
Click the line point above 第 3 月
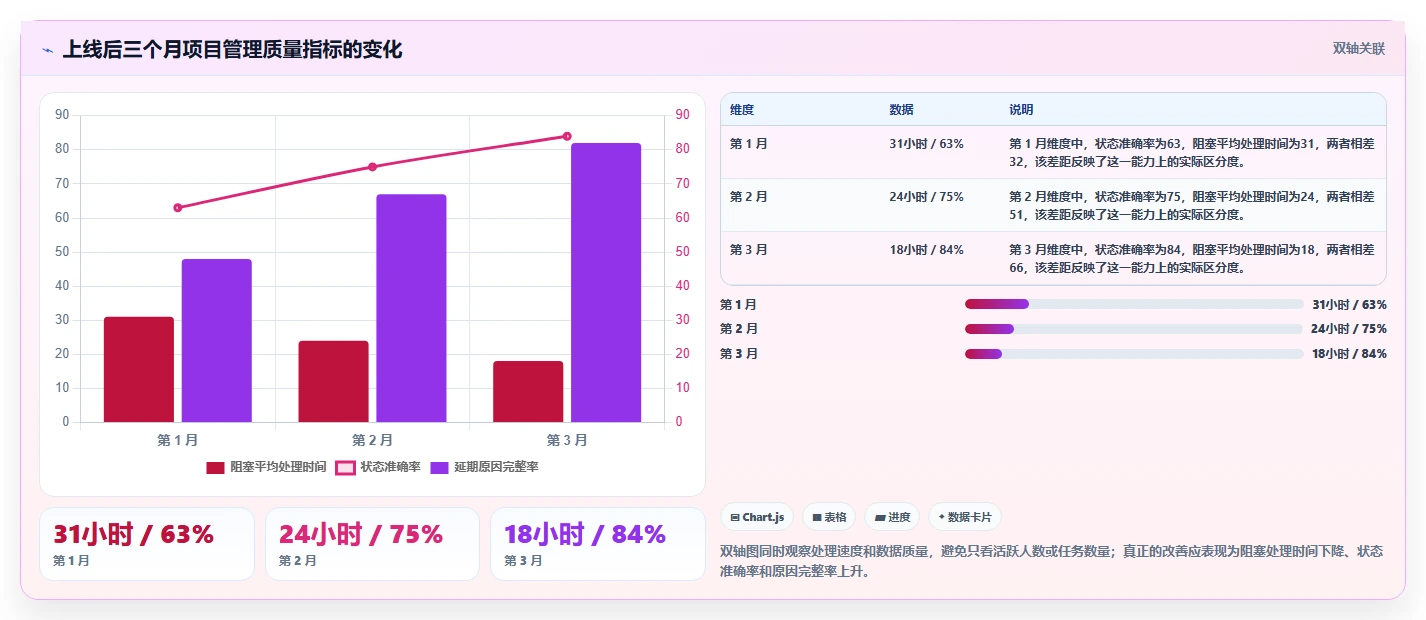[x=567, y=136]
